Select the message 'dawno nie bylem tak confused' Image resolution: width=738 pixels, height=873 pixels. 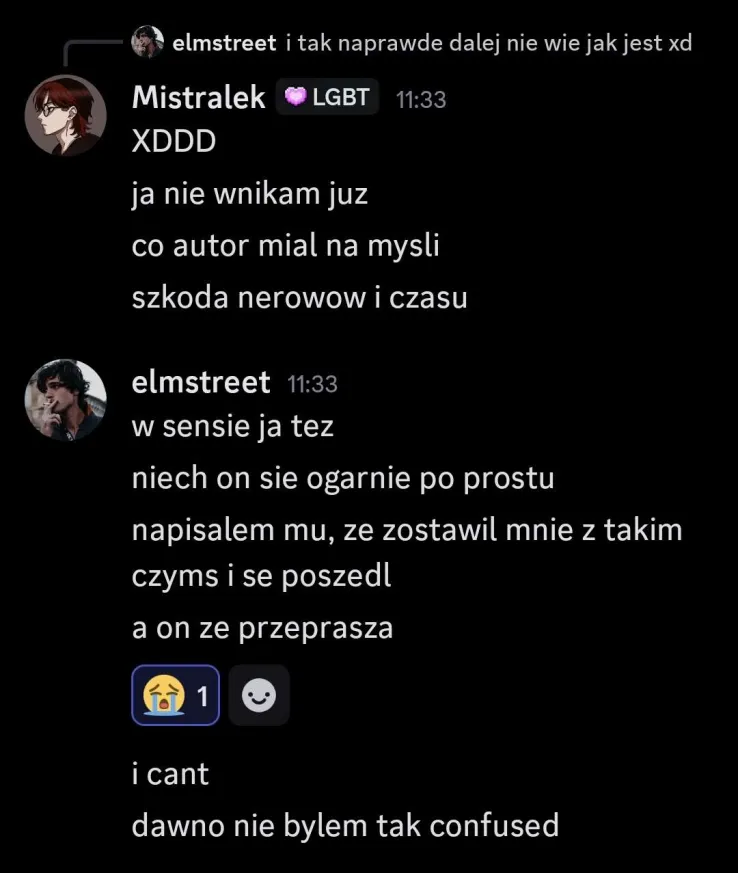[x=345, y=826]
